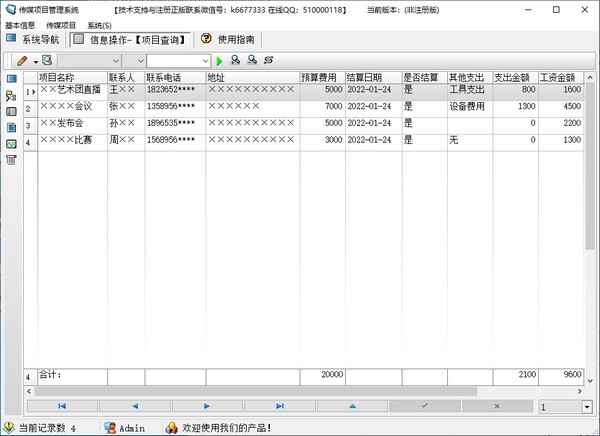600x436 pixels.
Task: Click the refresh icon in the query toolbar
Action: point(268,61)
